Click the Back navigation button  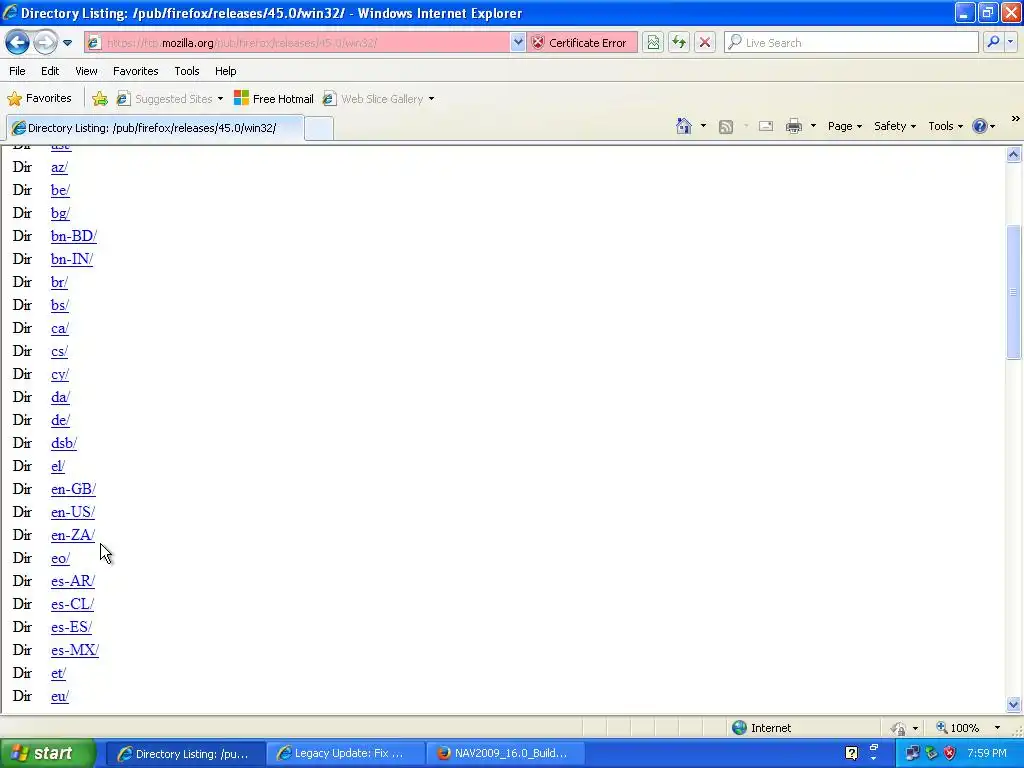(x=18, y=43)
